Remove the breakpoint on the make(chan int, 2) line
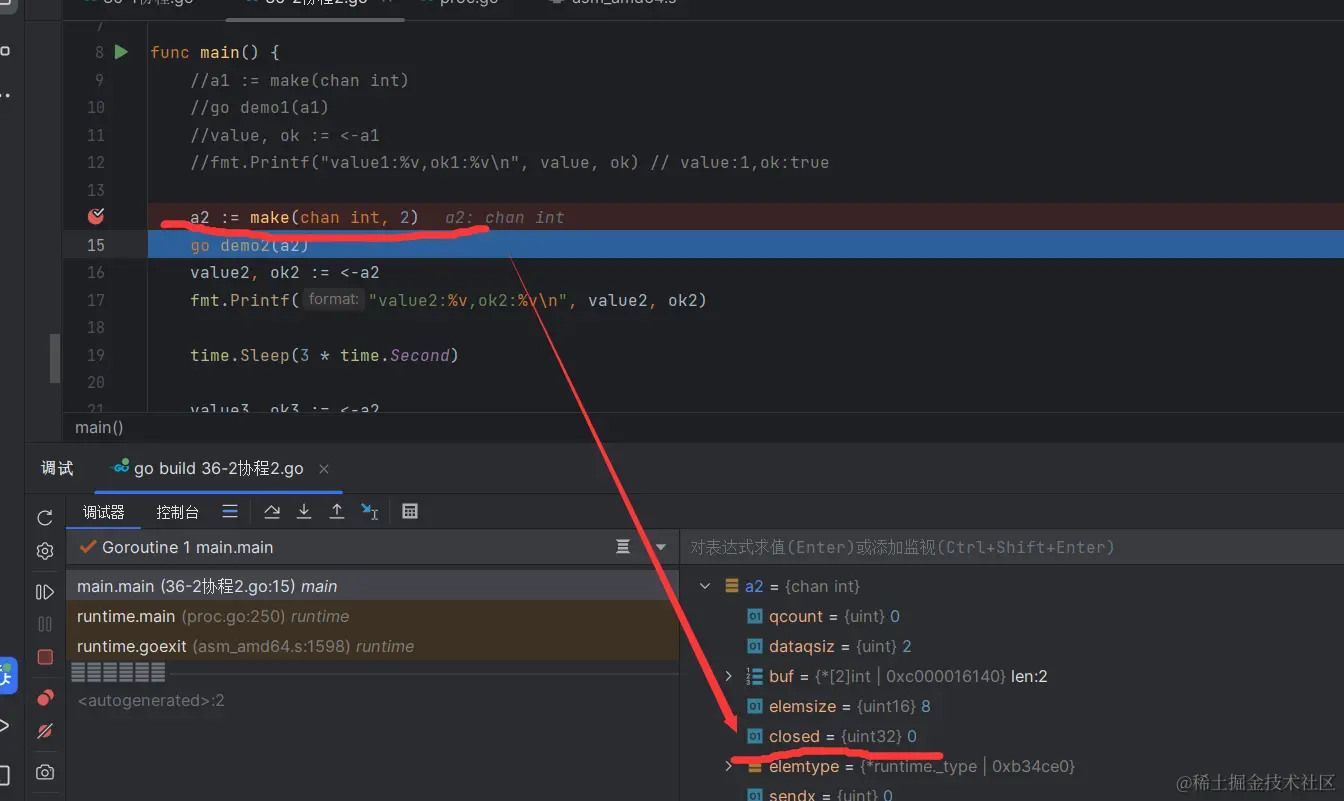The image size is (1344, 801). click(96, 216)
